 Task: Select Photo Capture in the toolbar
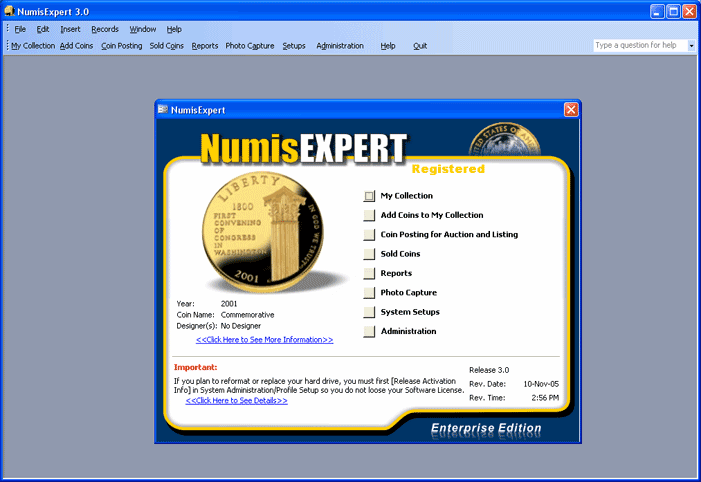[x=249, y=46]
